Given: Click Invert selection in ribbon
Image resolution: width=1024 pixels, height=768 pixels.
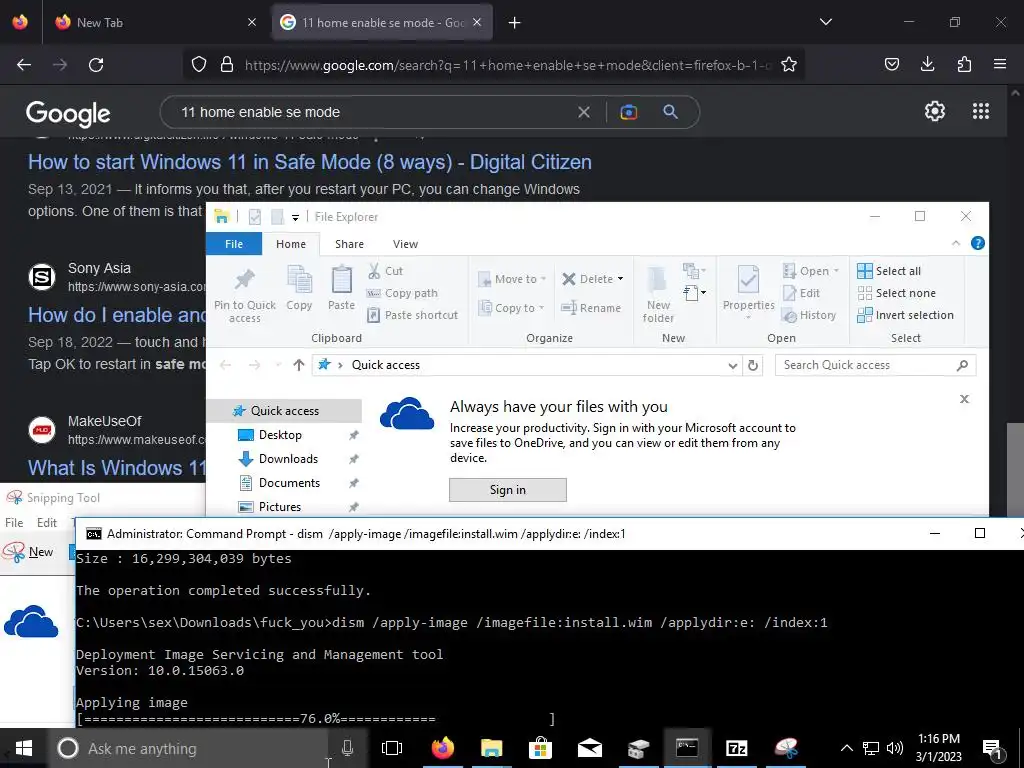Looking at the screenshot, I should click(906, 315).
